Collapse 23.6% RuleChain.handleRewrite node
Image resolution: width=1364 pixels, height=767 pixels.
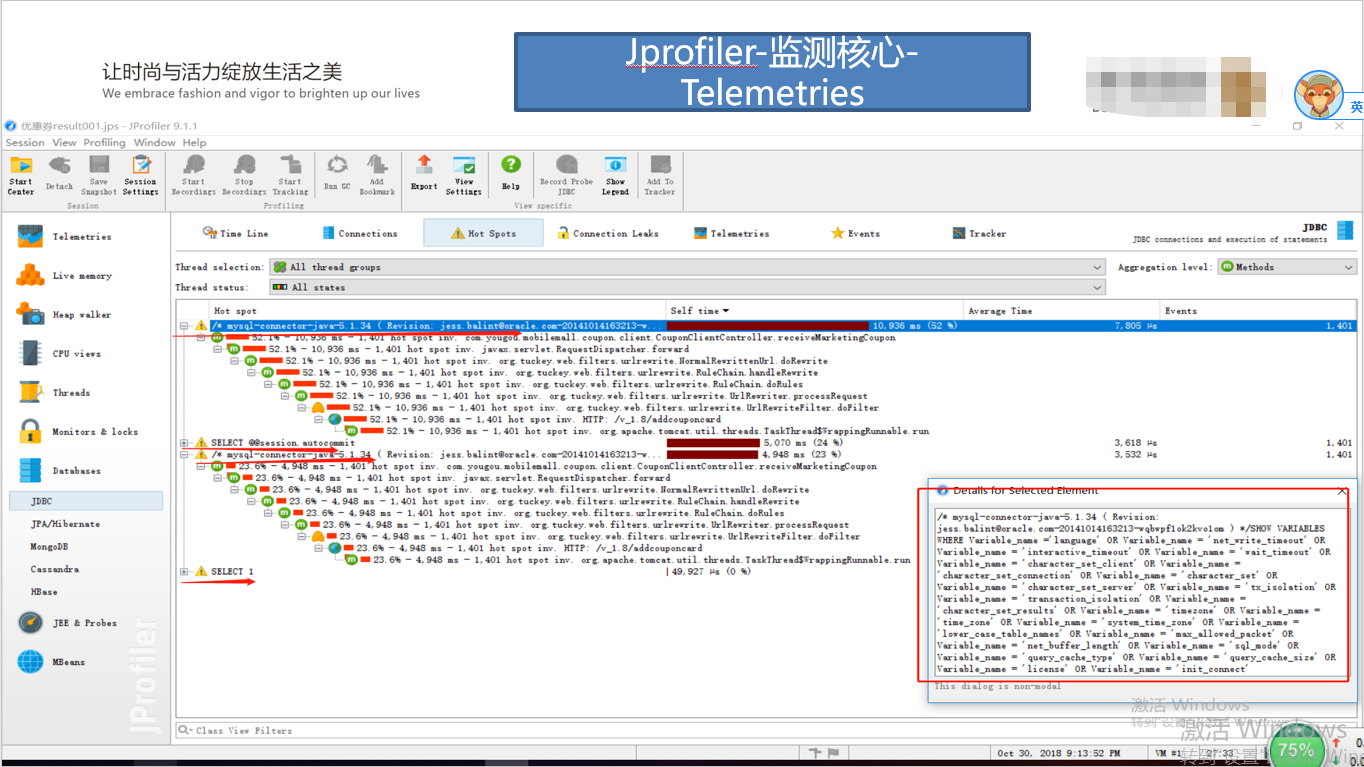[251, 501]
